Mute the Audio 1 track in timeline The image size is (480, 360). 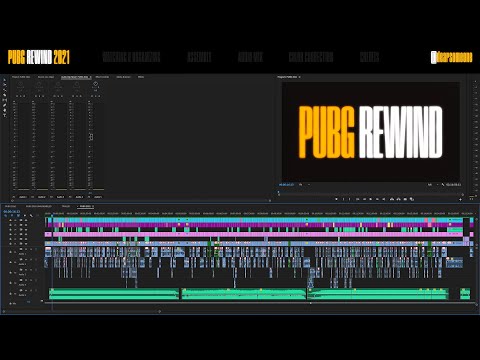point(26,249)
